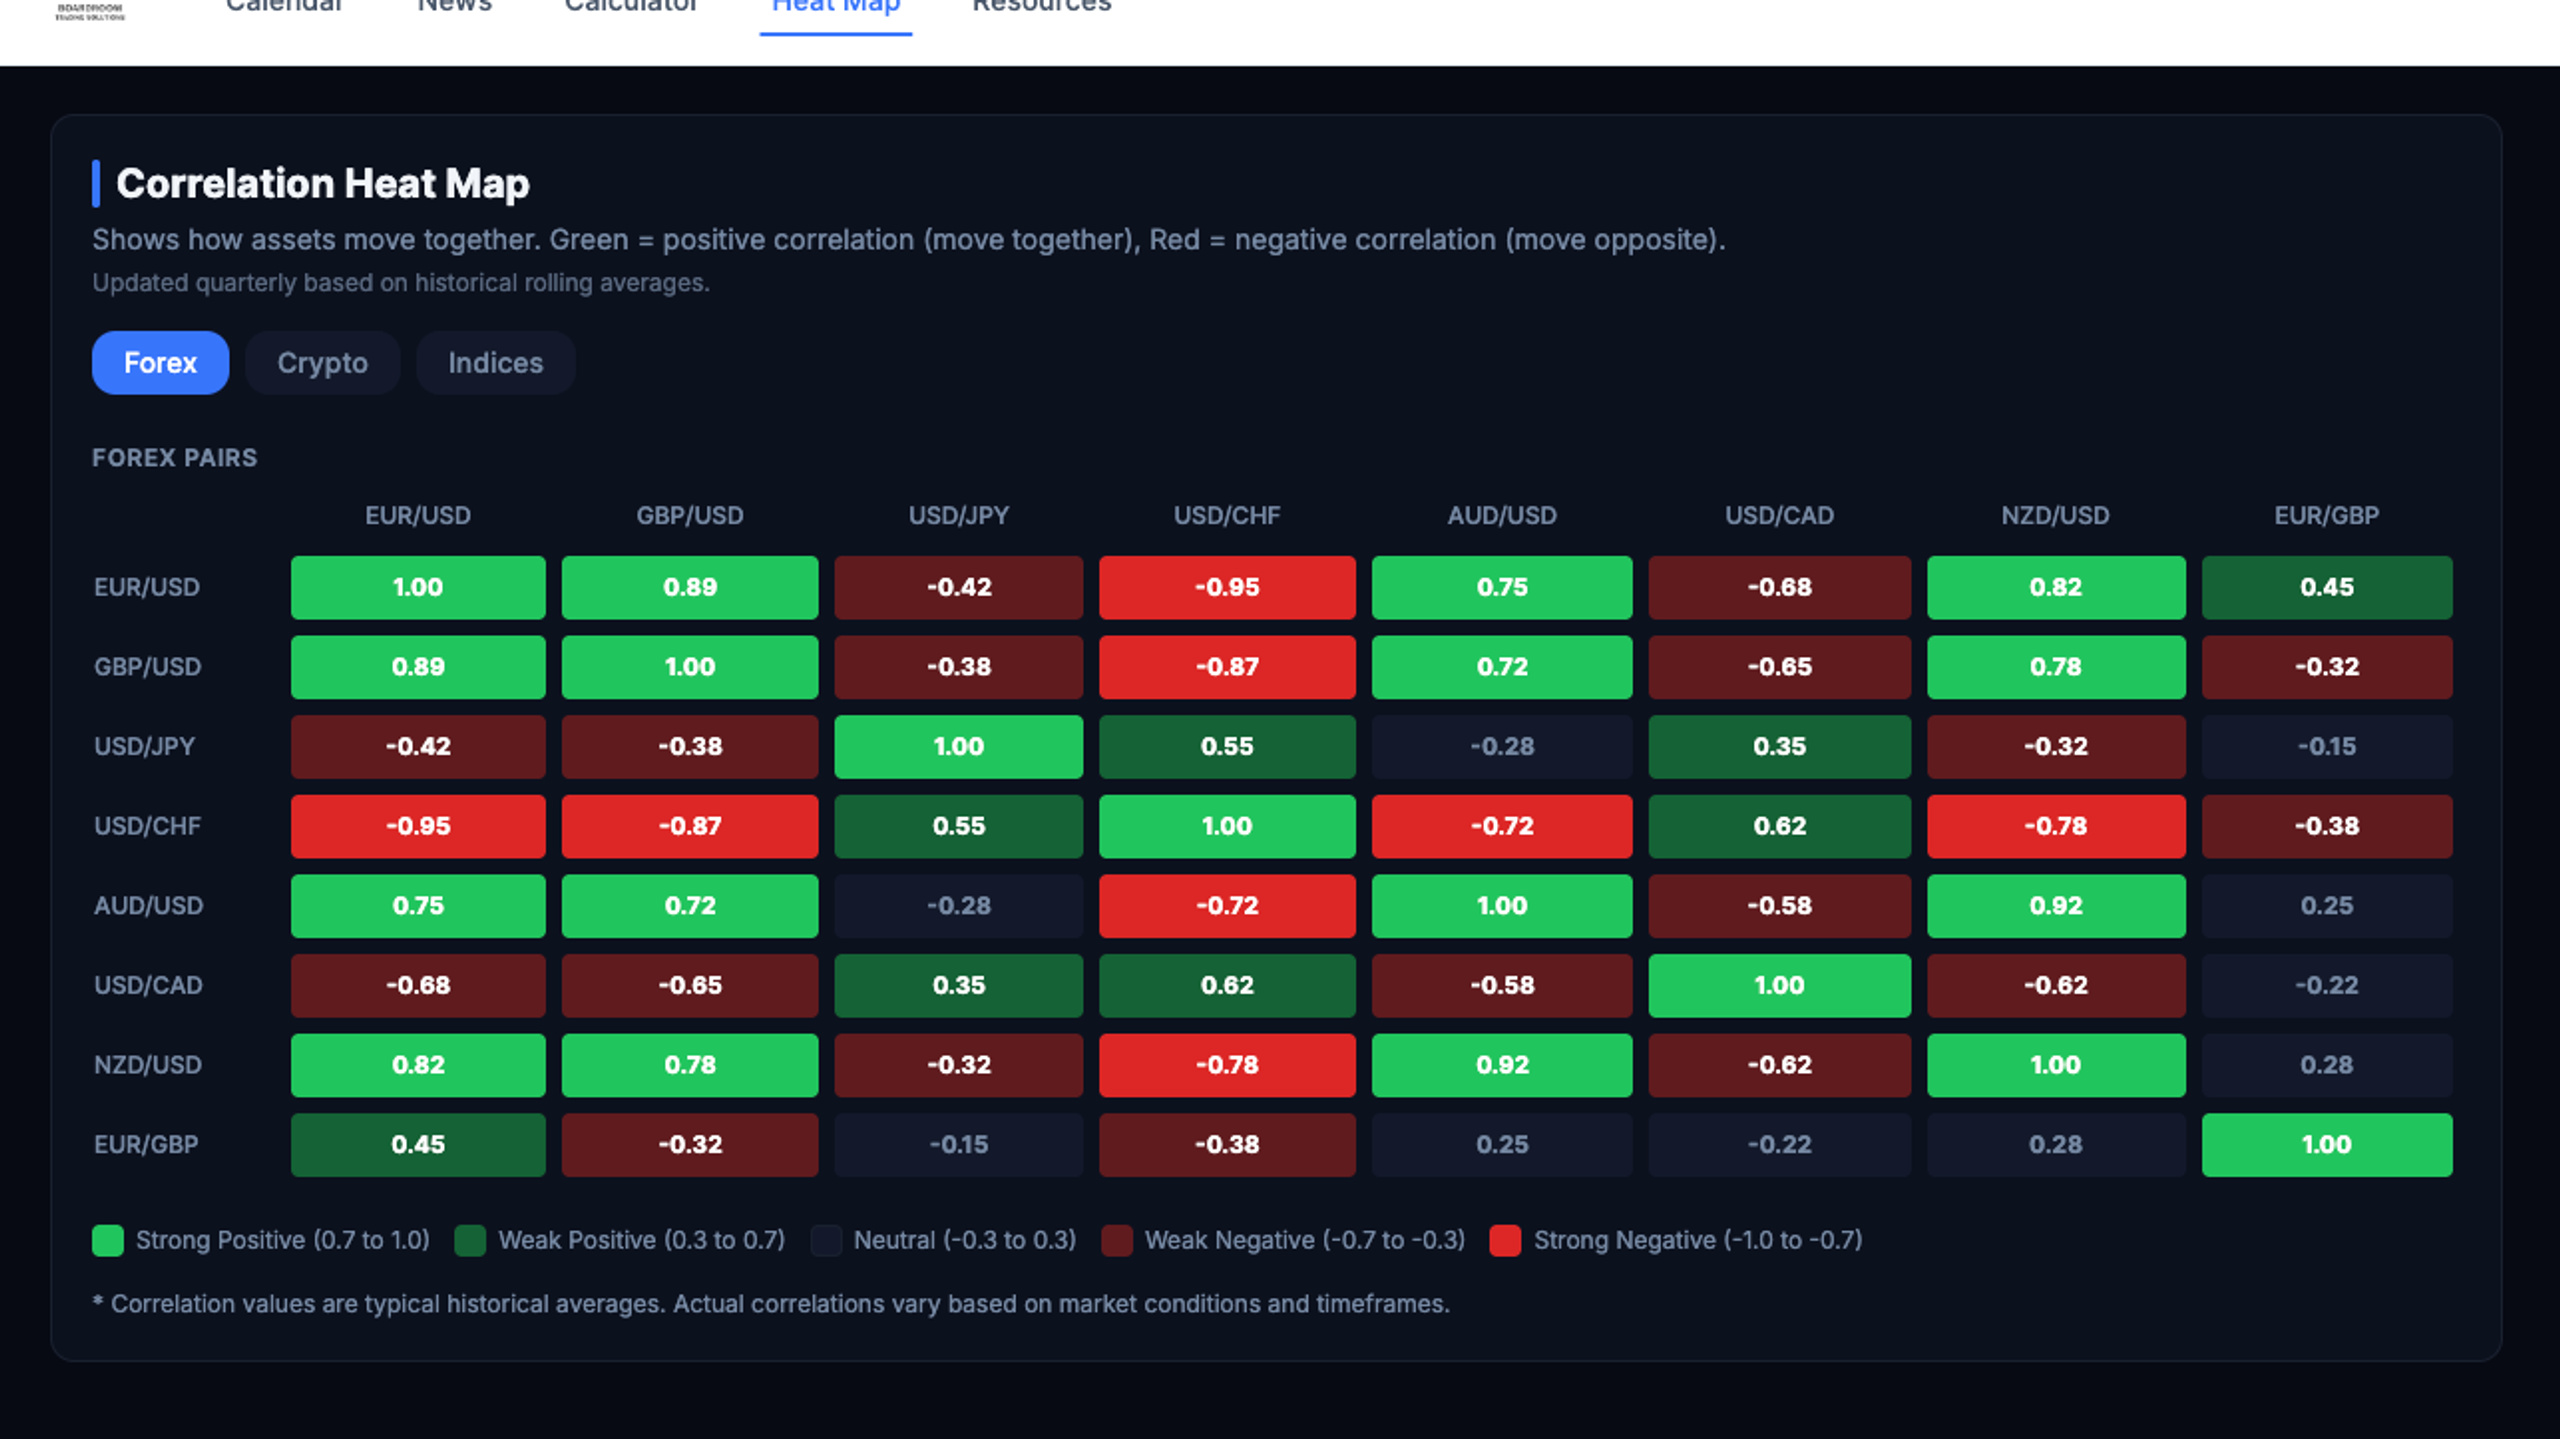
Task: Click the EUR/USD row label
Action: point(147,587)
